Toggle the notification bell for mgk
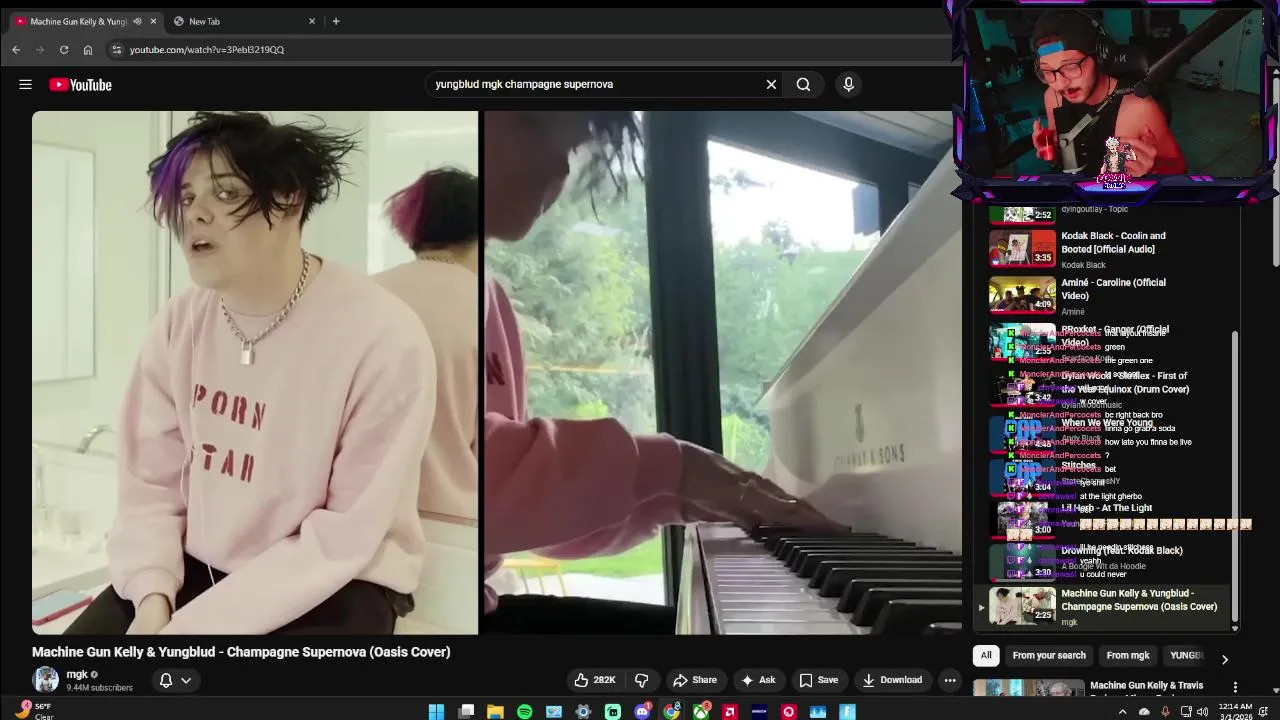The image size is (1280, 720). point(166,680)
